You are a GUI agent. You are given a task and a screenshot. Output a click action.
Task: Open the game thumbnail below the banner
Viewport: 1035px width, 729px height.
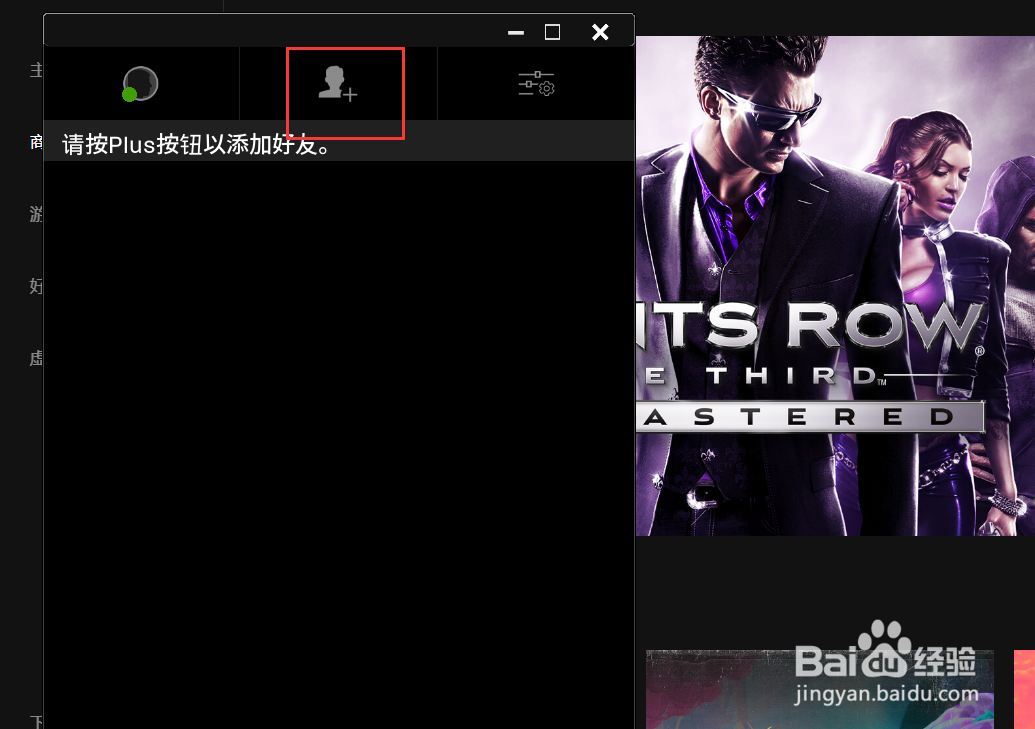pos(820,689)
